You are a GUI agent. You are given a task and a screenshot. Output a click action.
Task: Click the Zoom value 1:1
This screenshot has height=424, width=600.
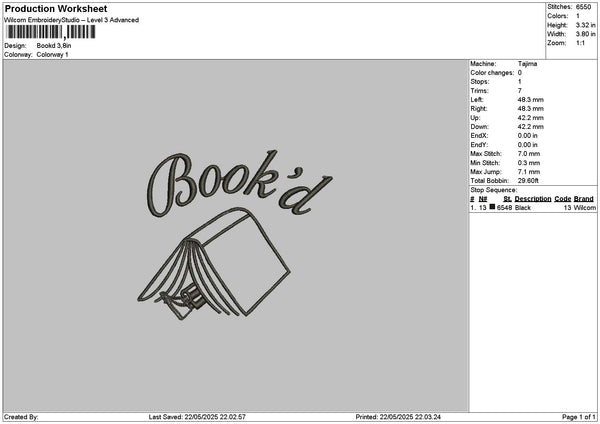[580, 43]
